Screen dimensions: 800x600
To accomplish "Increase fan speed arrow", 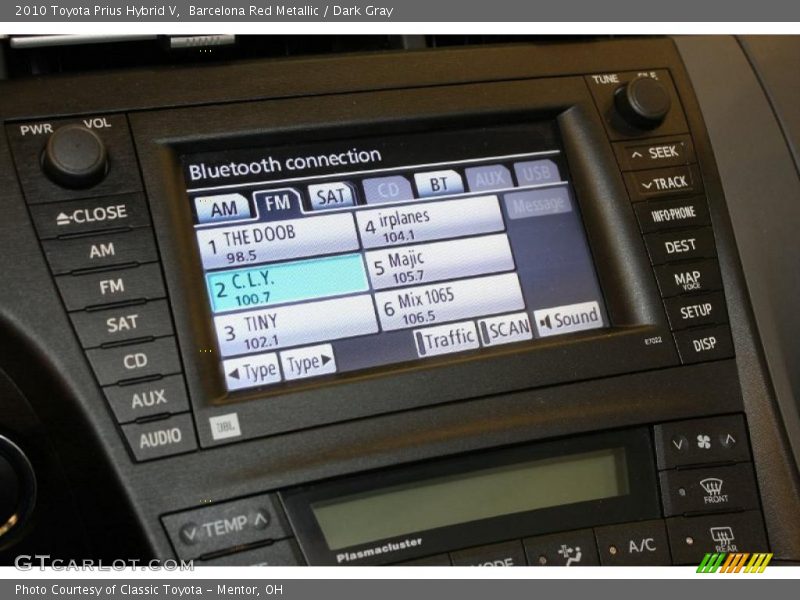I will 731,439.
